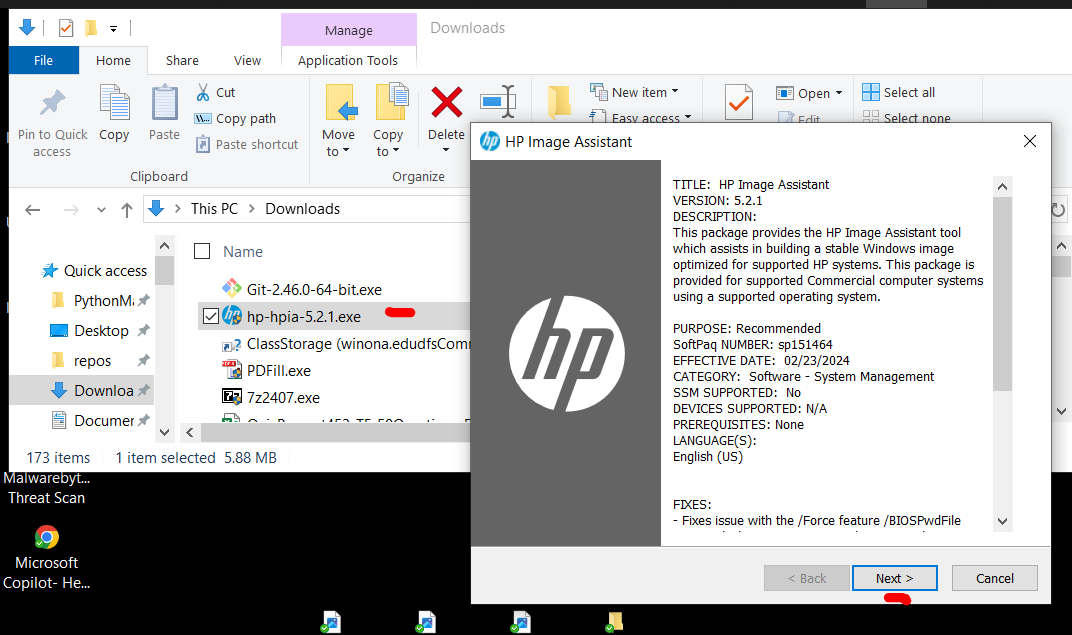Select Documents in the navigation pane
The height and width of the screenshot is (635, 1072).
tap(104, 420)
